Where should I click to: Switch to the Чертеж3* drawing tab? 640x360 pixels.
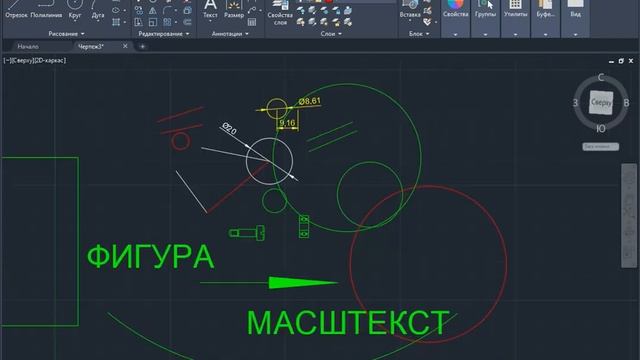point(91,47)
